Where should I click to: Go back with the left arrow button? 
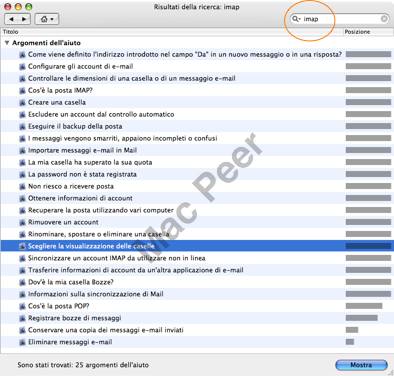click(11, 19)
